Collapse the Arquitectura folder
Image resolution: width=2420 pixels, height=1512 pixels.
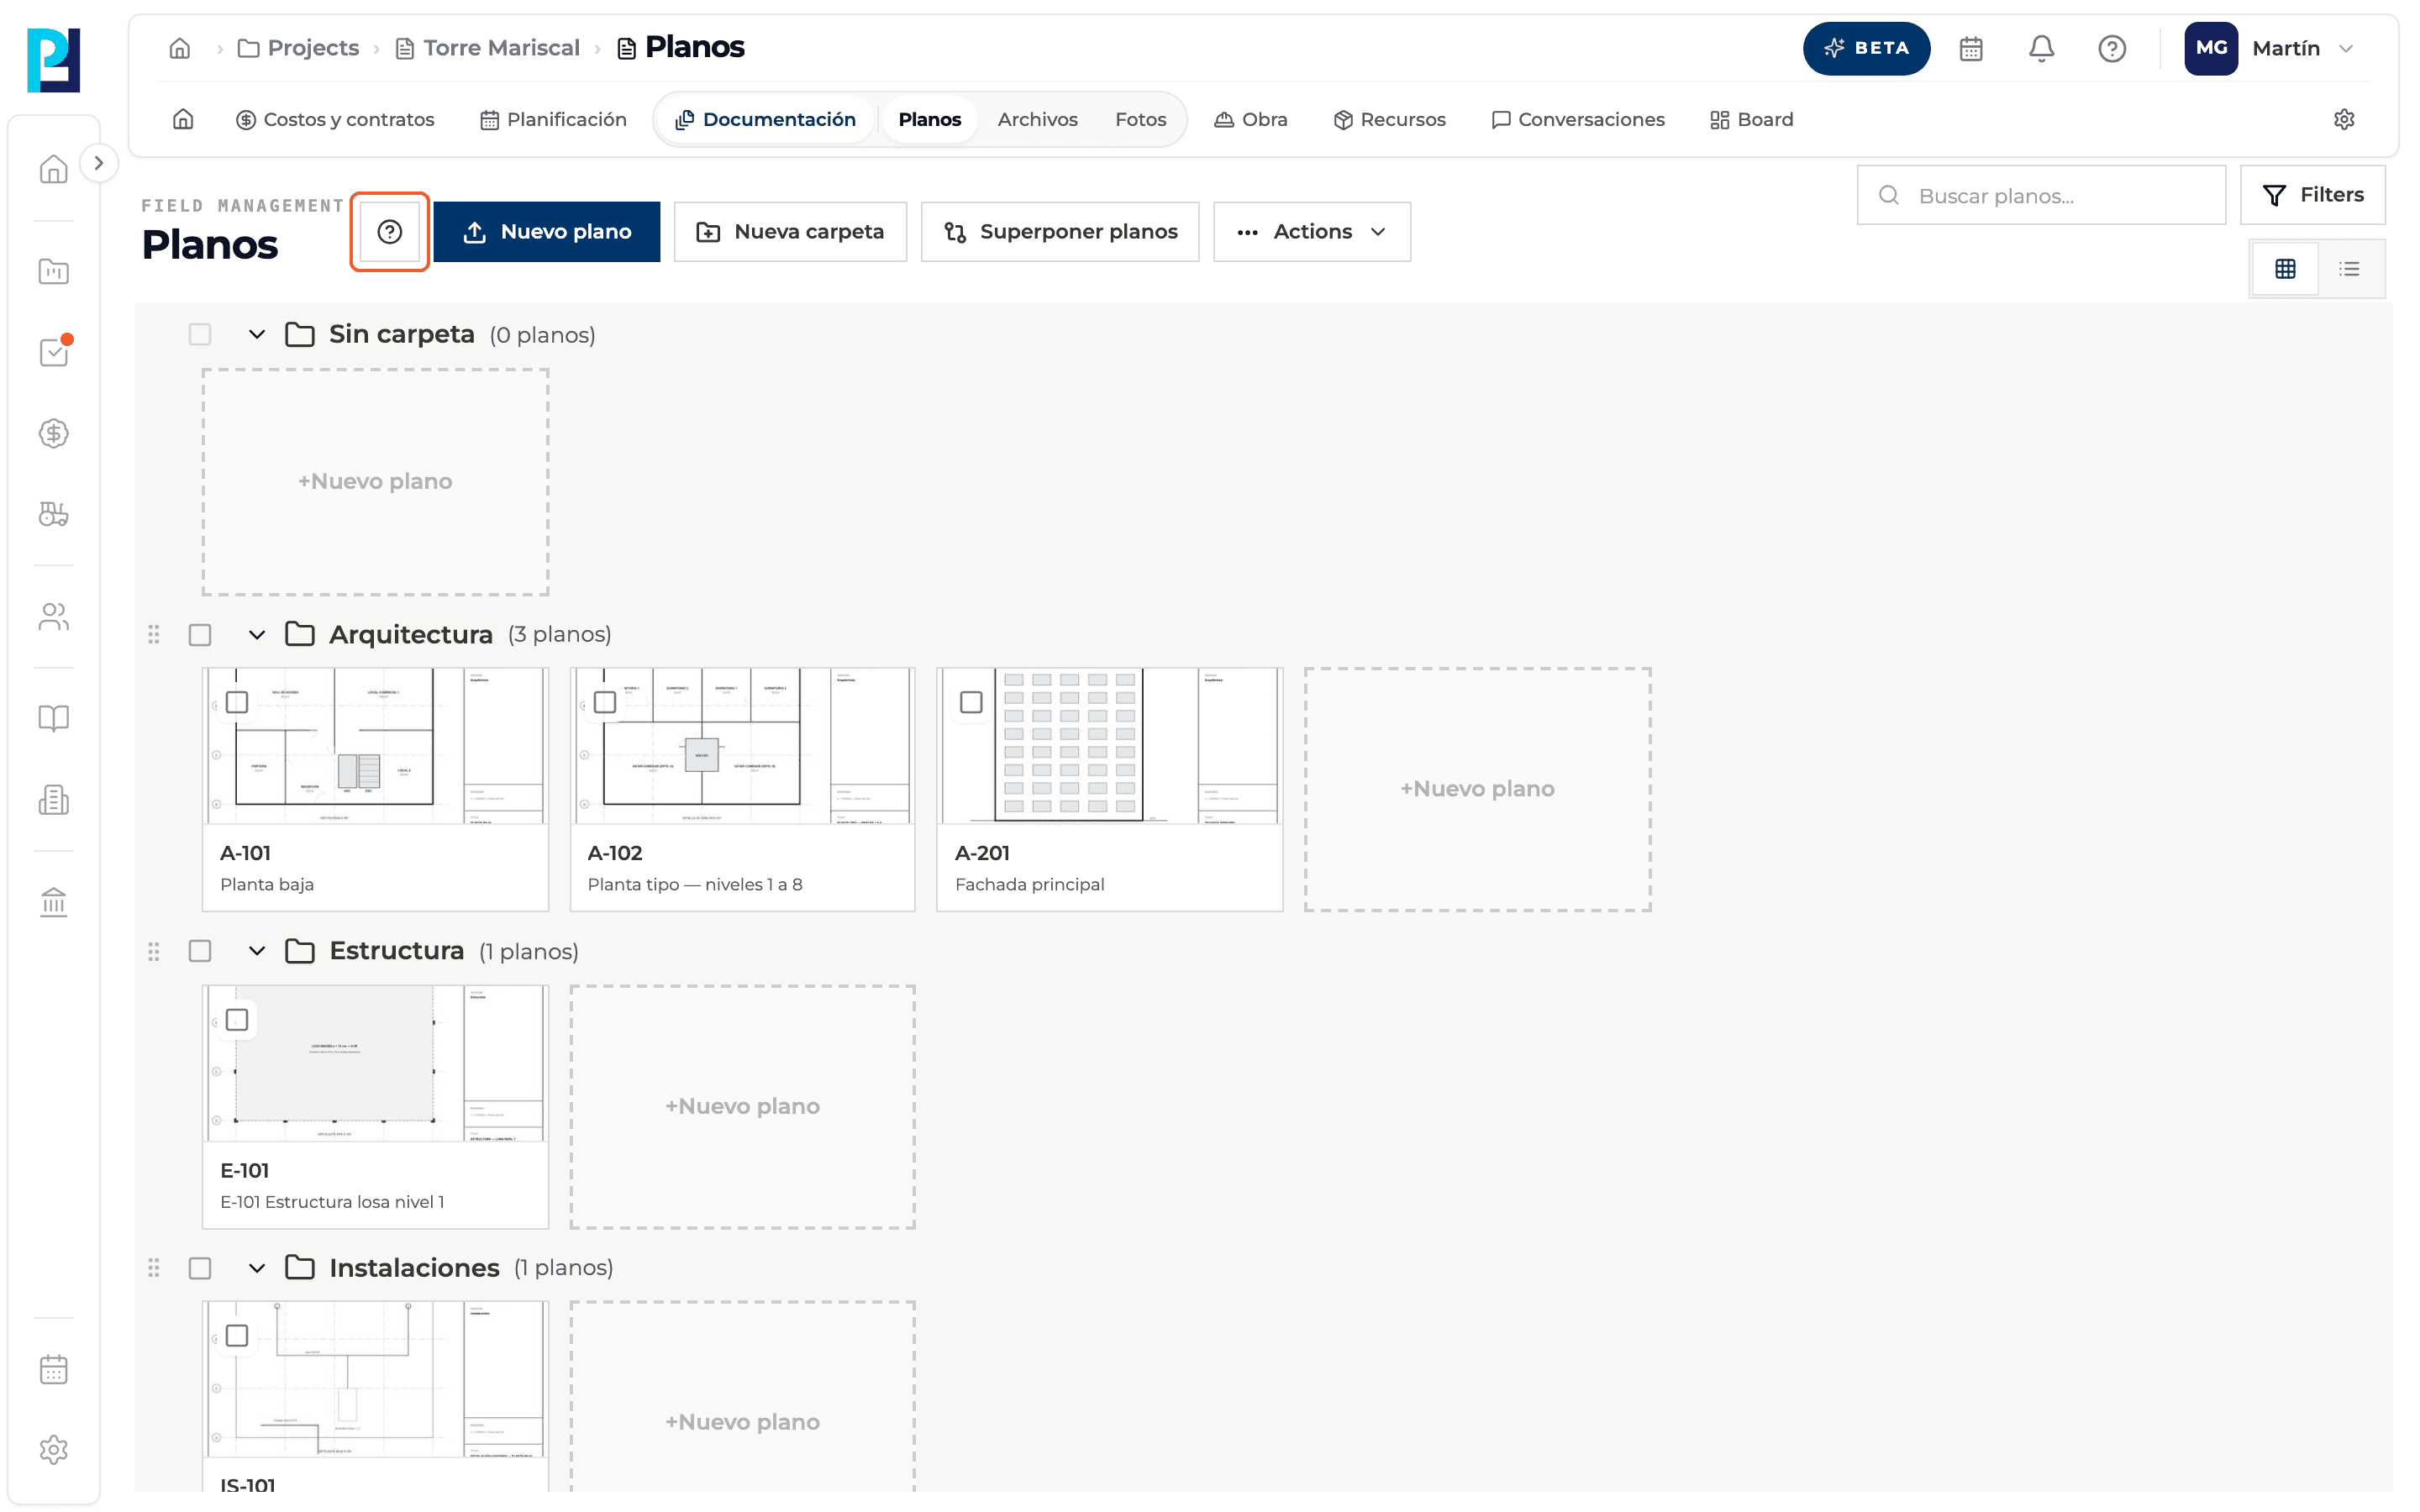(x=257, y=635)
